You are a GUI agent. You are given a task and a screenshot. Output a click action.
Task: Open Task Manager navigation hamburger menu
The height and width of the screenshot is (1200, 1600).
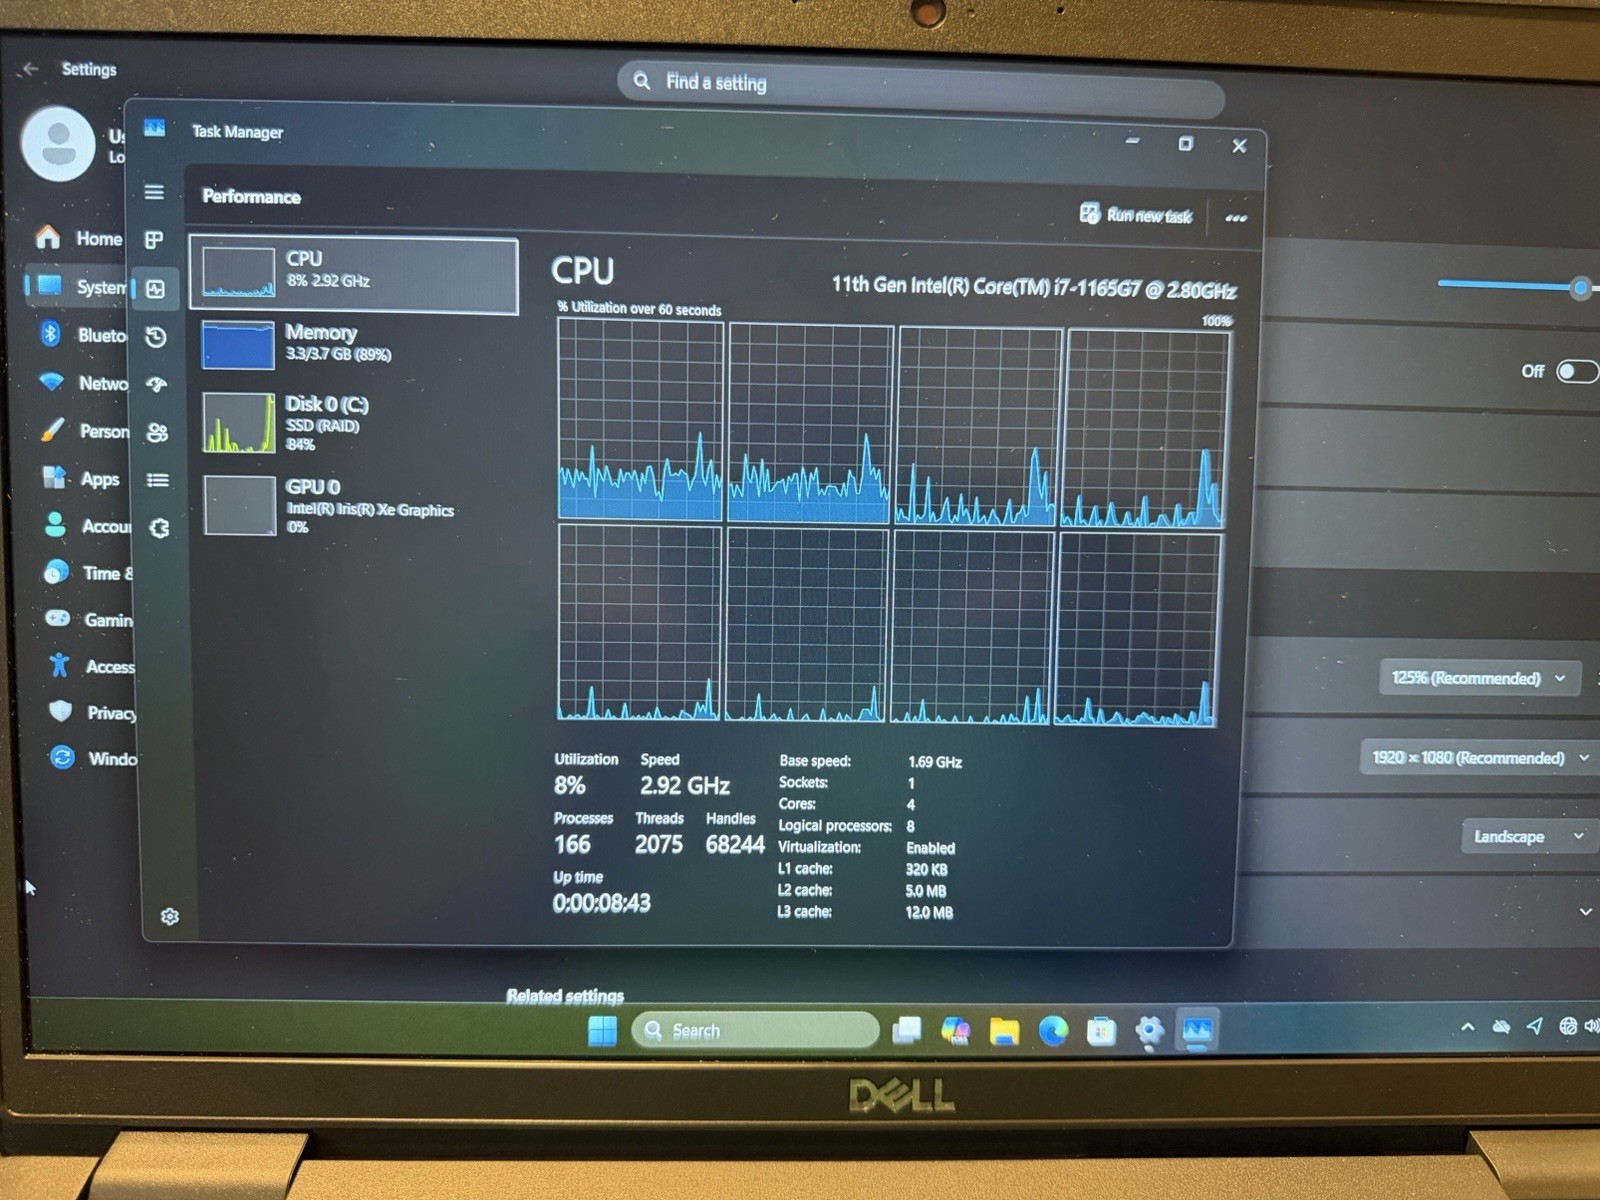click(154, 192)
